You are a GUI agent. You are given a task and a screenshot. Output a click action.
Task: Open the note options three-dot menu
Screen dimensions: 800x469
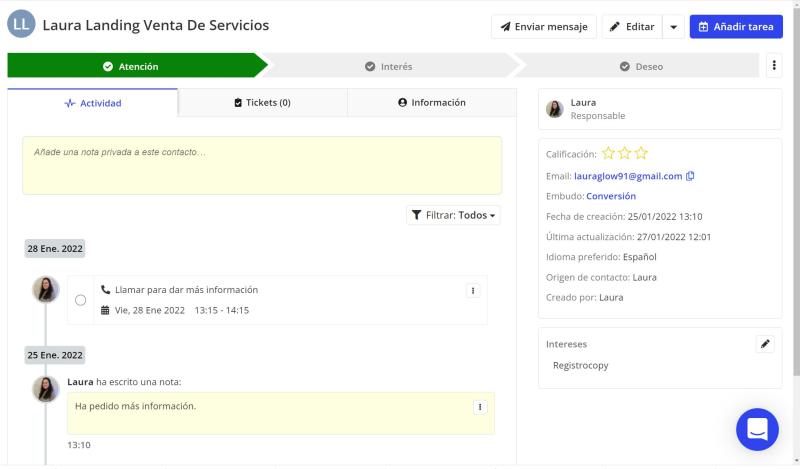(x=480, y=407)
